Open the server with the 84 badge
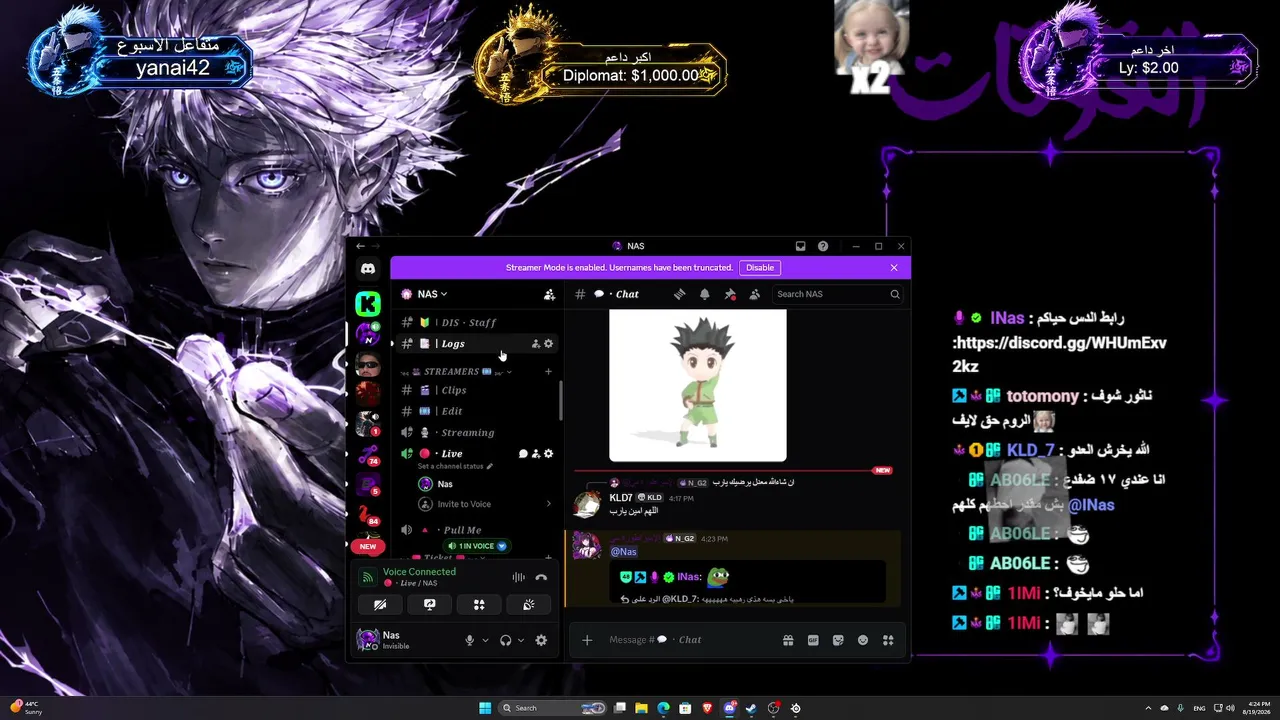This screenshot has width=1280, height=720. [x=368, y=515]
